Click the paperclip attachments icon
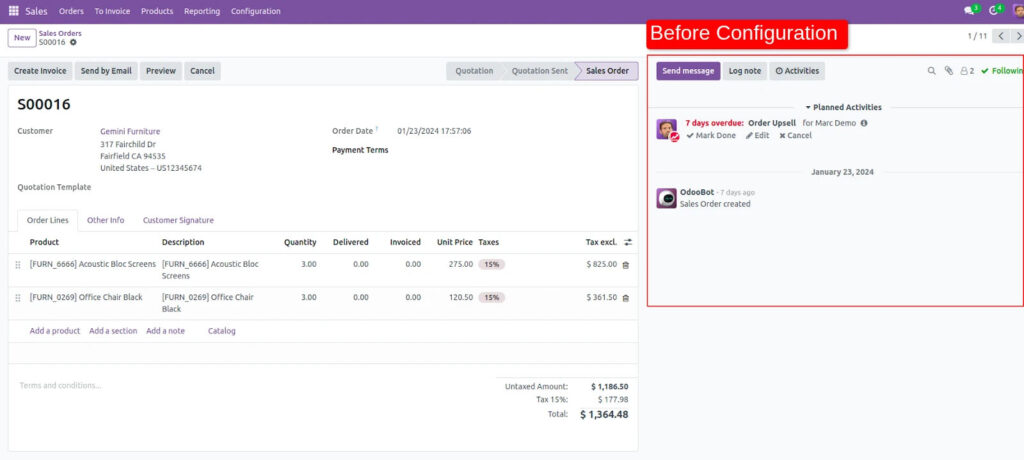The height and width of the screenshot is (460, 1024). coord(949,71)
